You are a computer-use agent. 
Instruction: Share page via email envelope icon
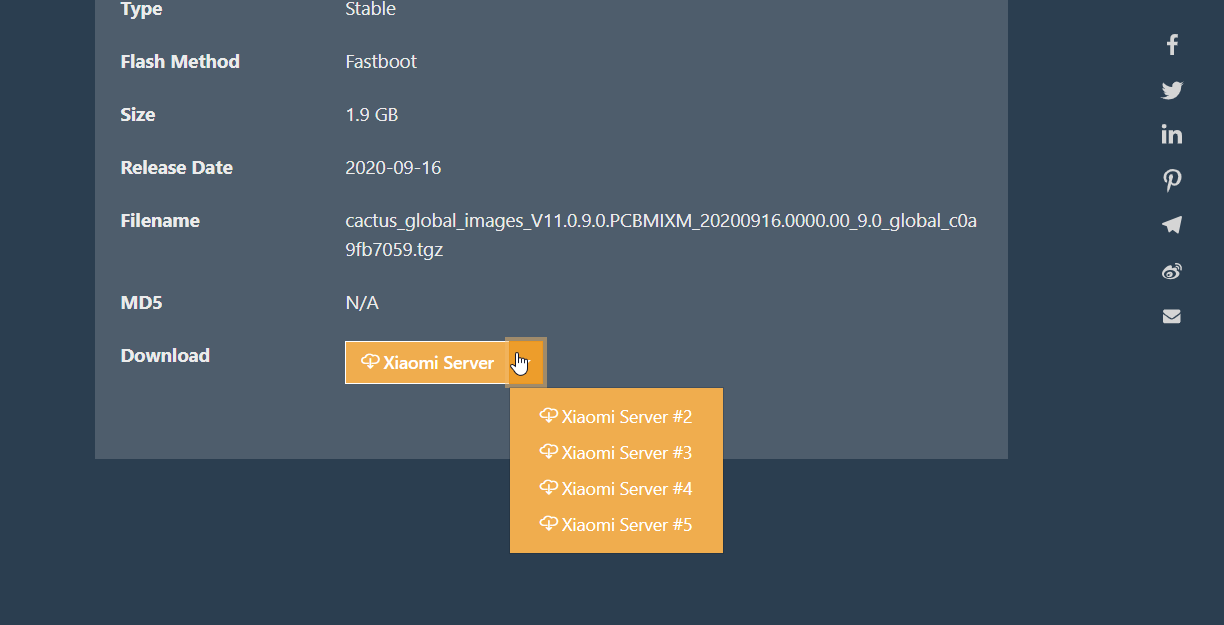[1172, 316]
